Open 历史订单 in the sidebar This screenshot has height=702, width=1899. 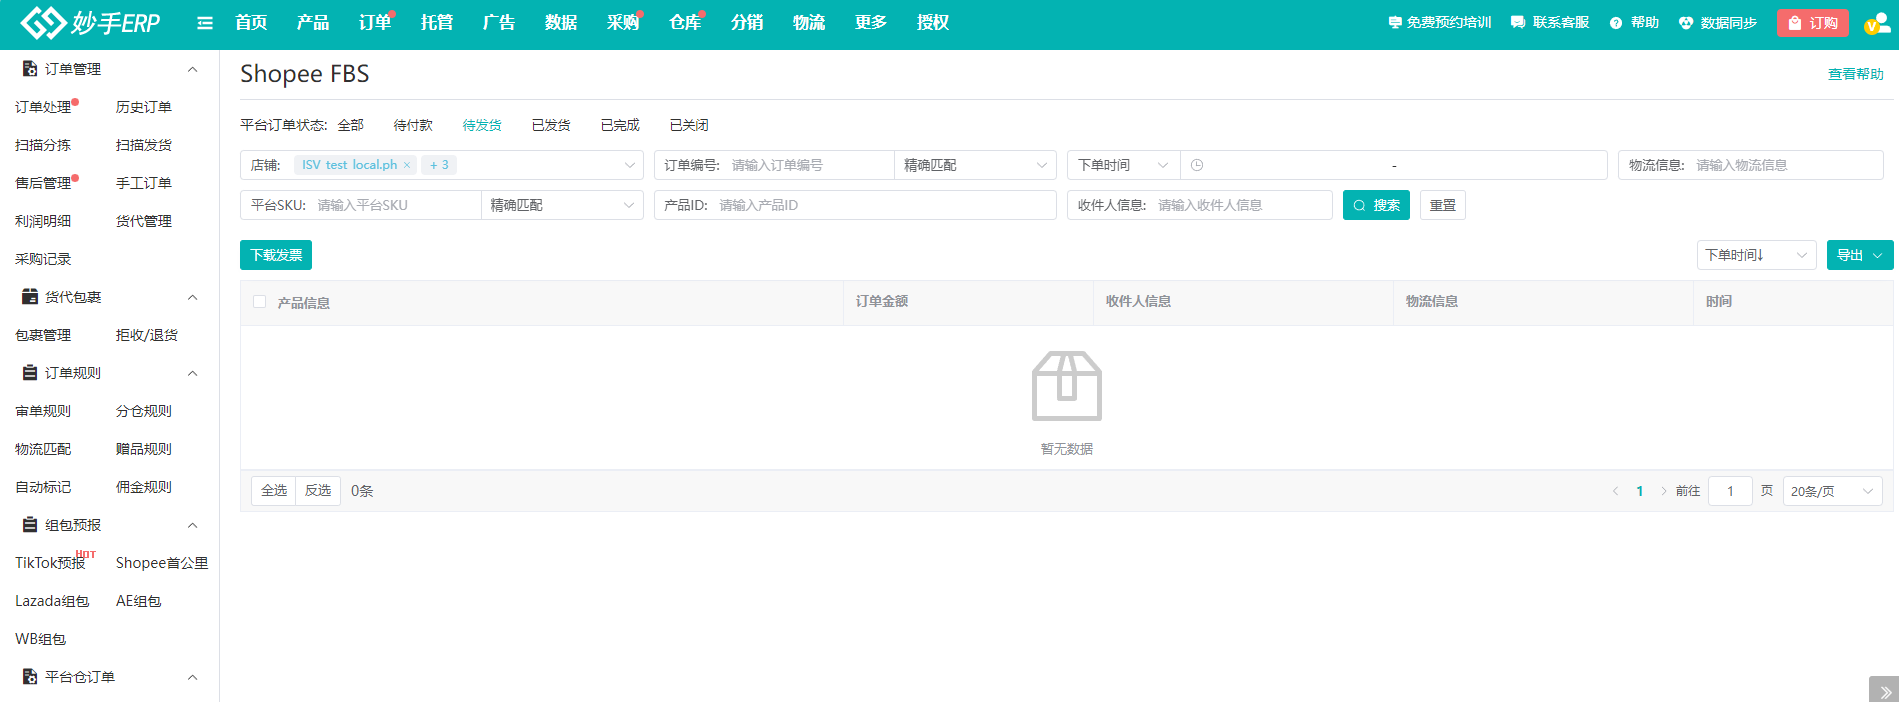(144, 107)
